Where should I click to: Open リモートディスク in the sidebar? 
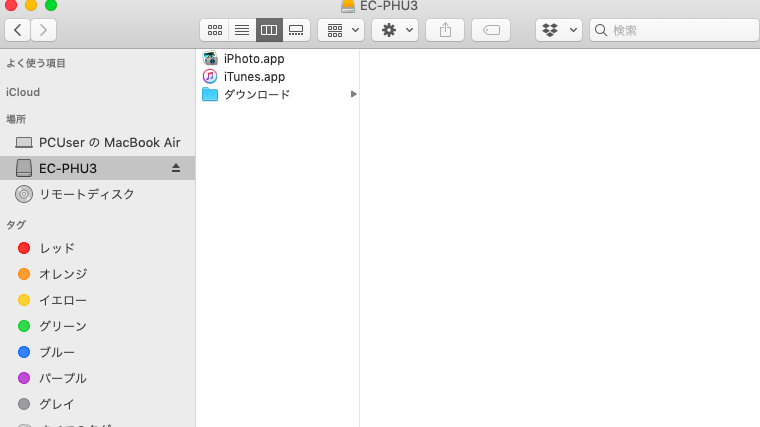pos(97,194)
